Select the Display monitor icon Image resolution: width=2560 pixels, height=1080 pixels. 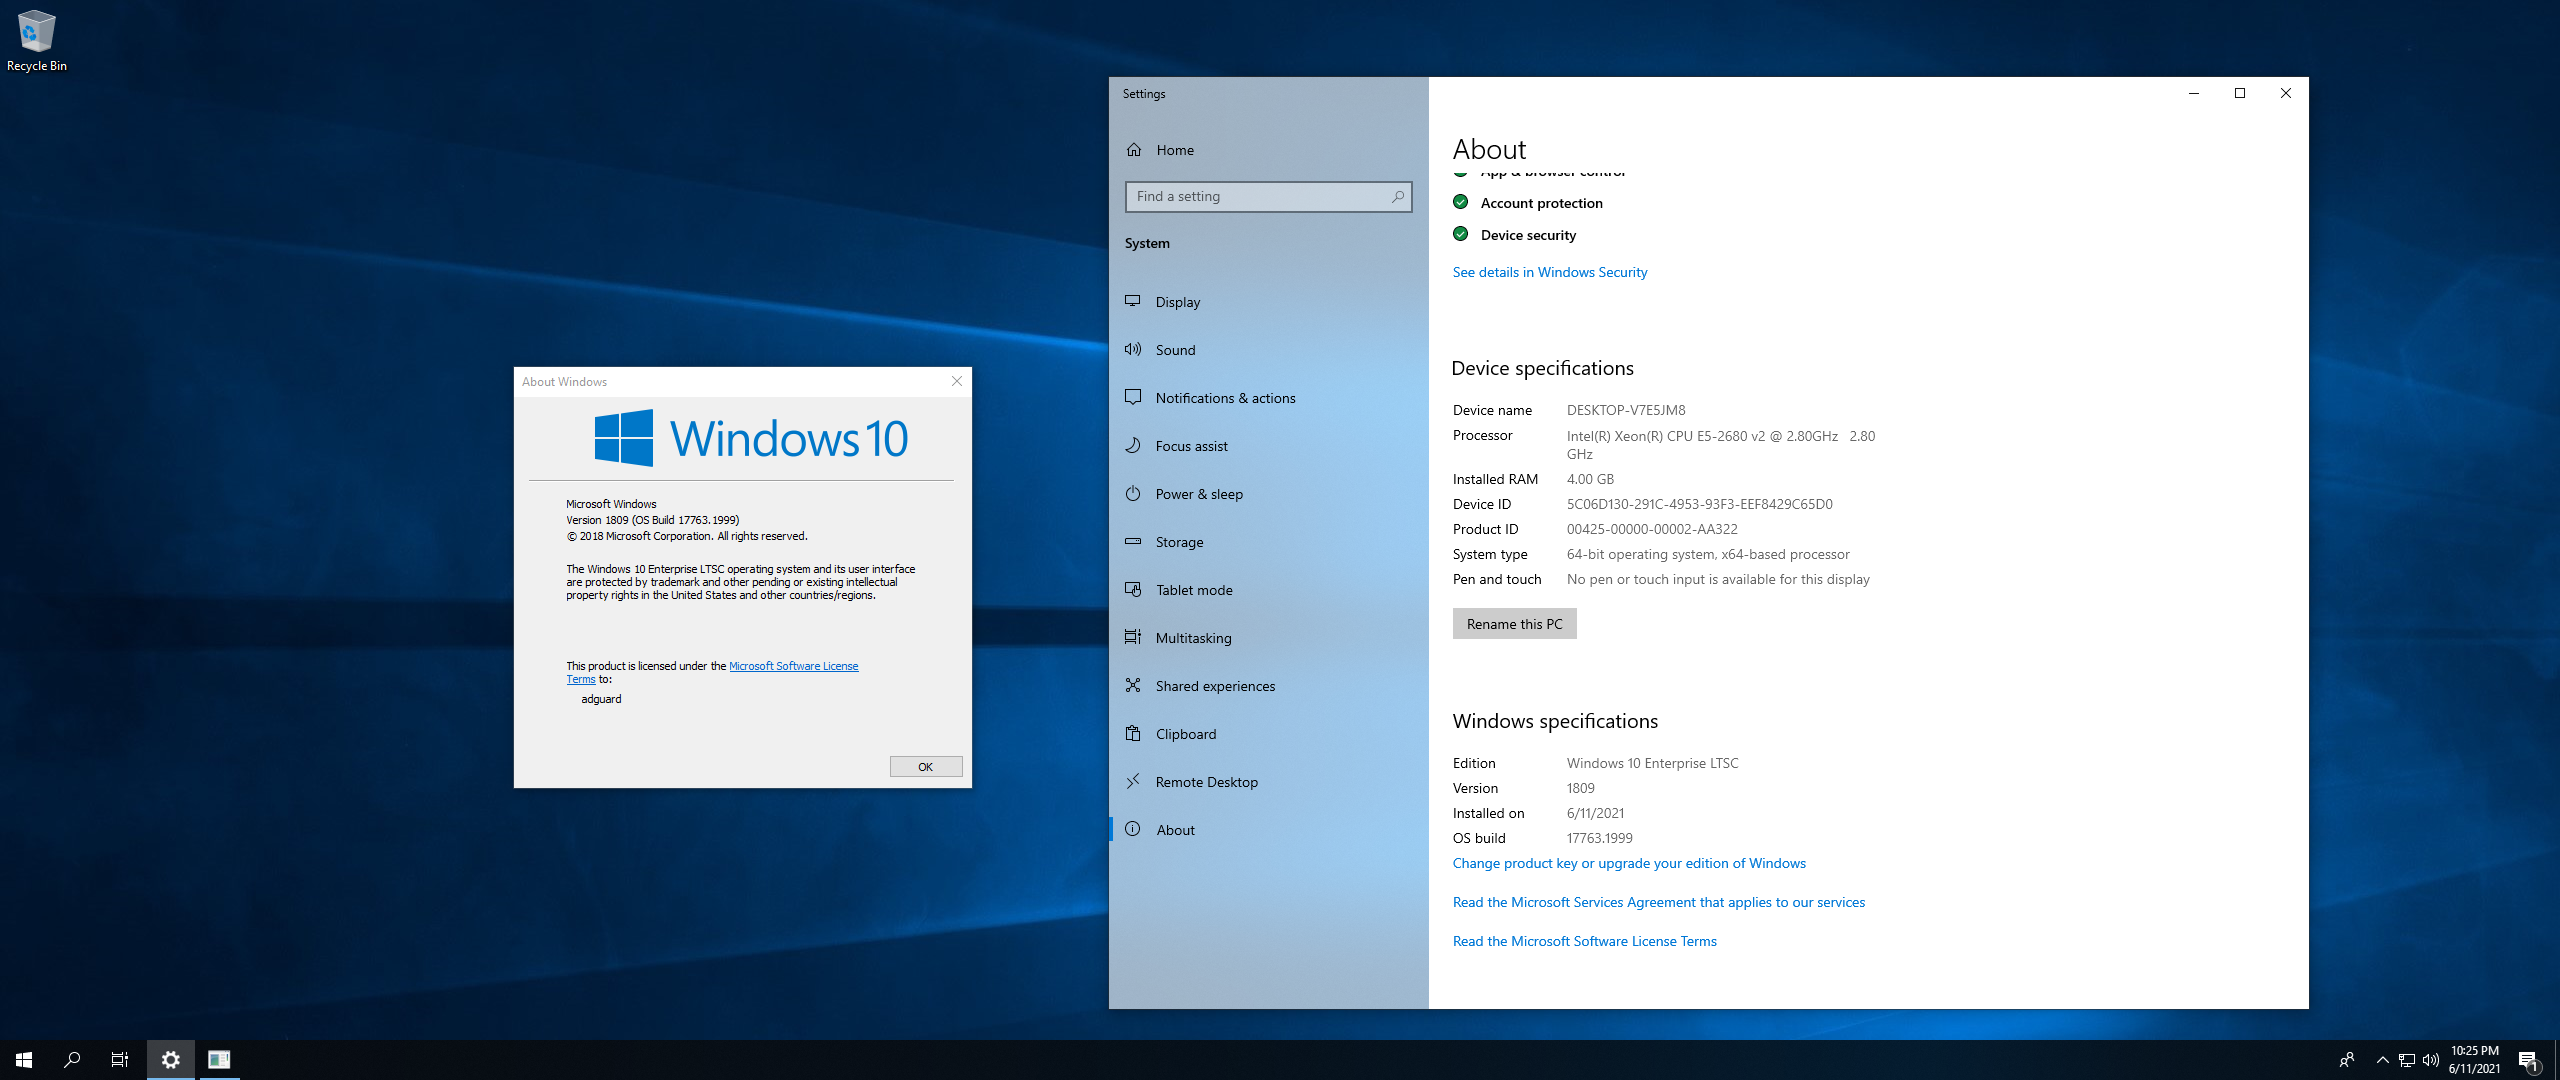point(1133,301)
